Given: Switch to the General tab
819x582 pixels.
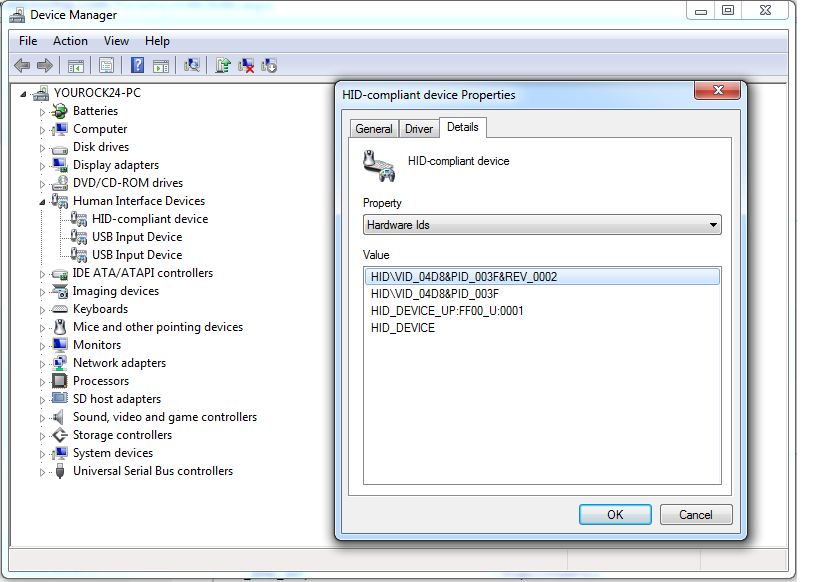Looking at the screenshot, I should tap(374, 129).
